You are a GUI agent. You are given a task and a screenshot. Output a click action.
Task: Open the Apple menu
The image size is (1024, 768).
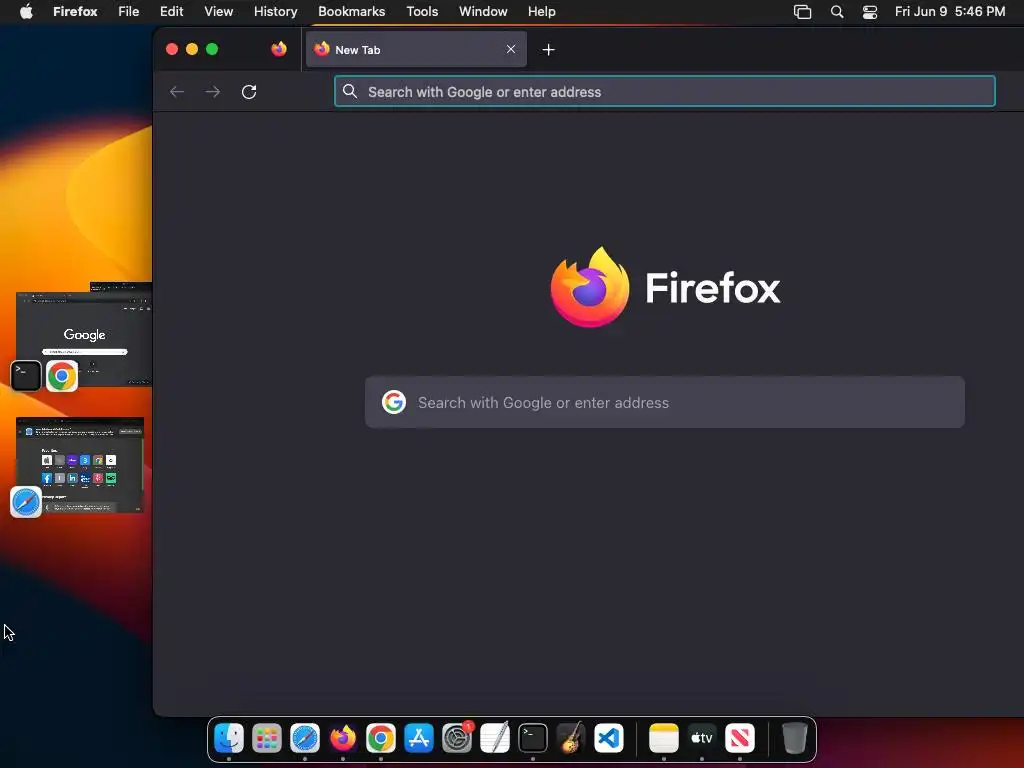click(x=26, y=11)
